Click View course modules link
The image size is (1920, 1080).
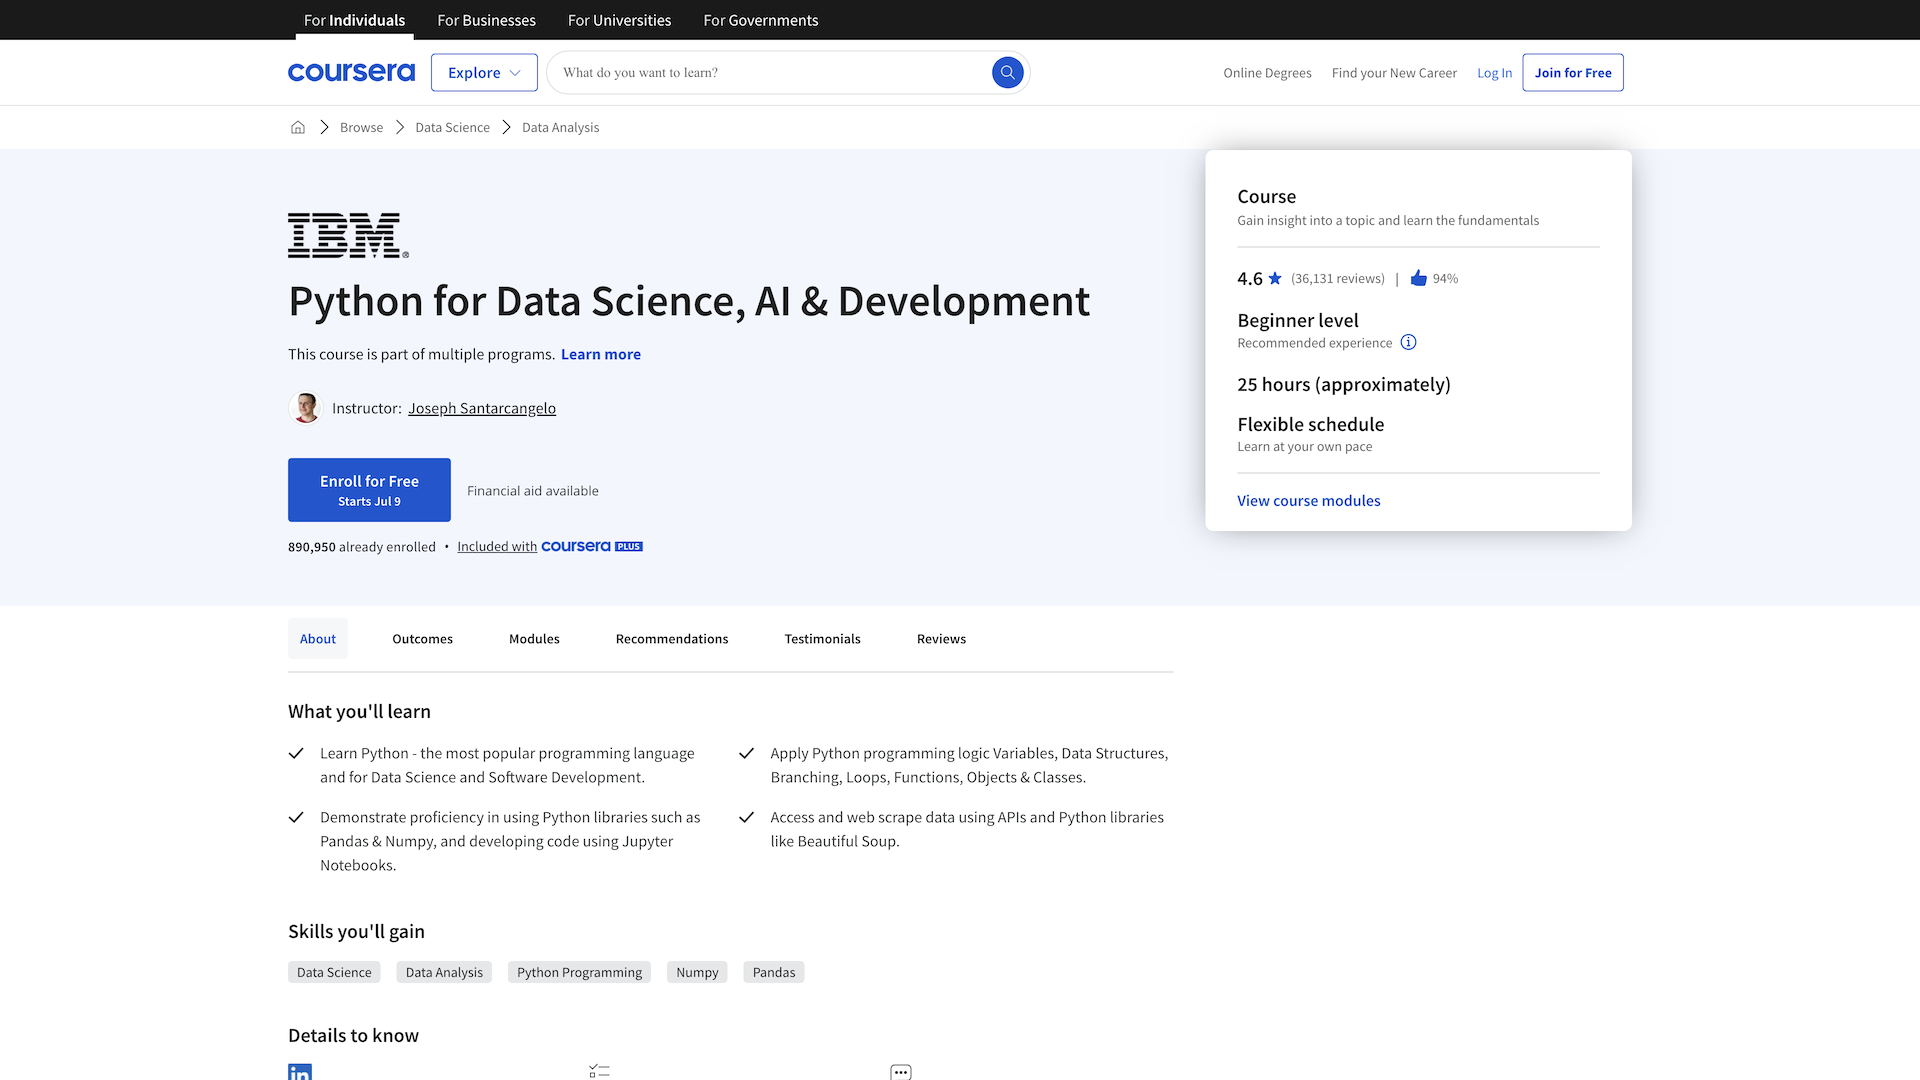(1308, 500)
